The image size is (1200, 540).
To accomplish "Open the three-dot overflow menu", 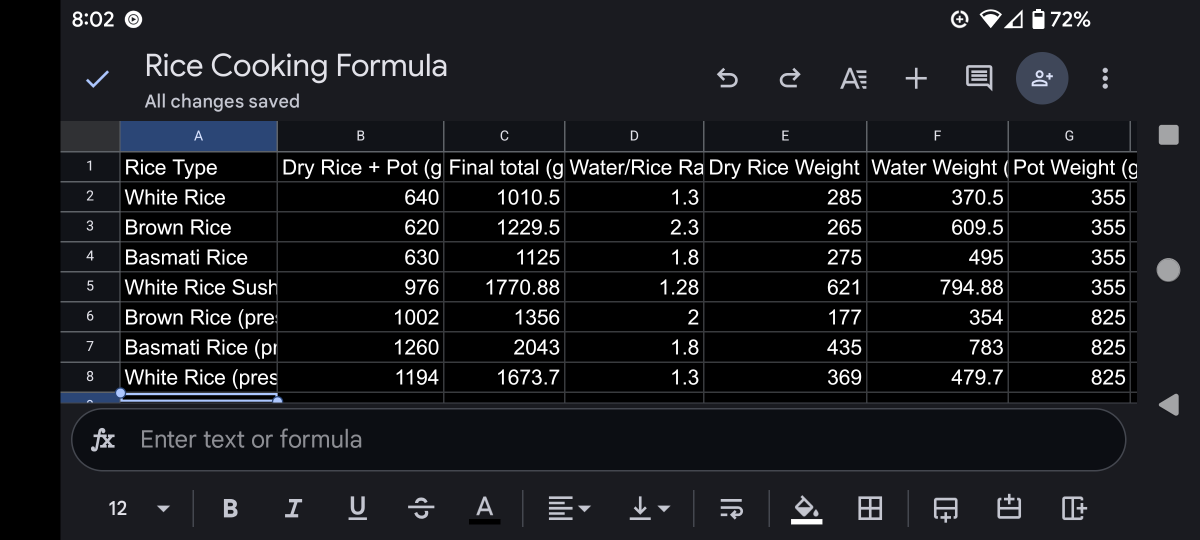I will click(1105, 78).
